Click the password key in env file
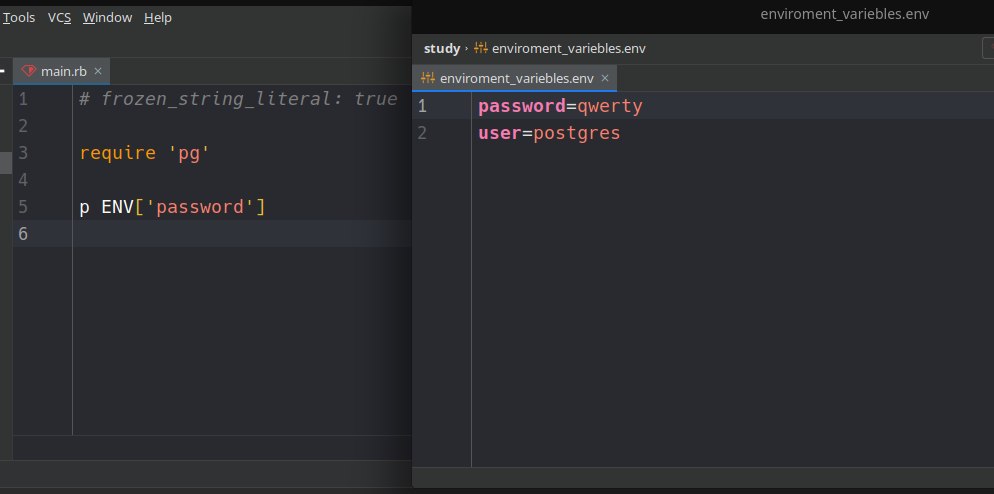 522,106
